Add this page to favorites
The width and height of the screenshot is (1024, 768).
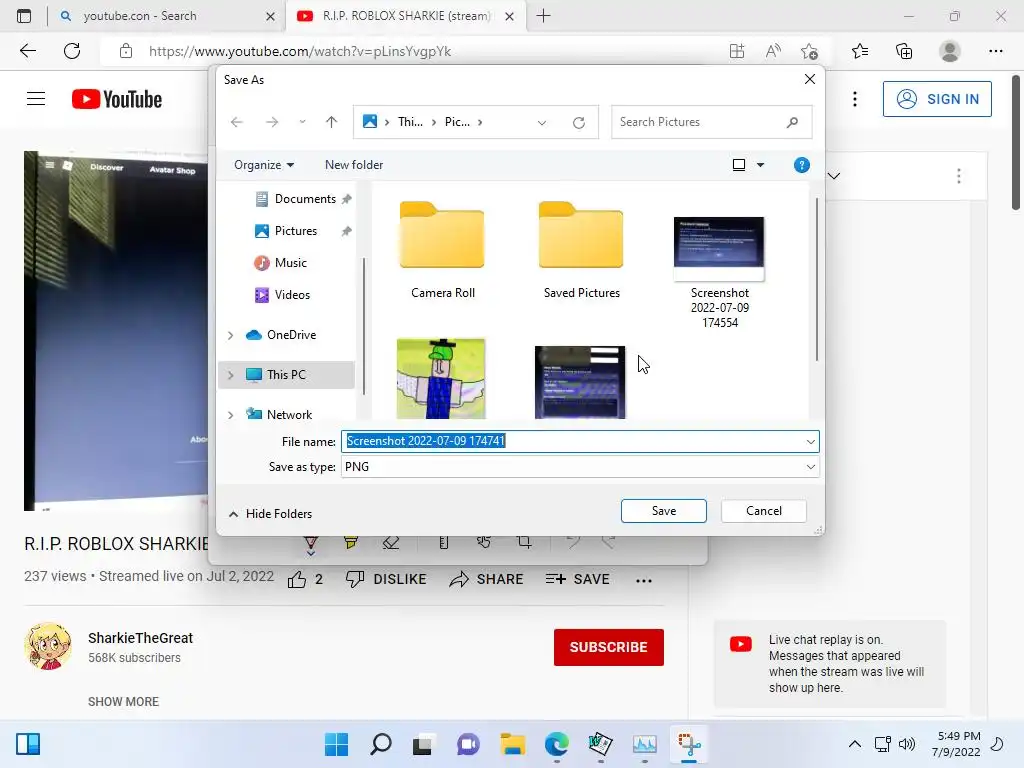pyautogui.click(x=809, y=51)
